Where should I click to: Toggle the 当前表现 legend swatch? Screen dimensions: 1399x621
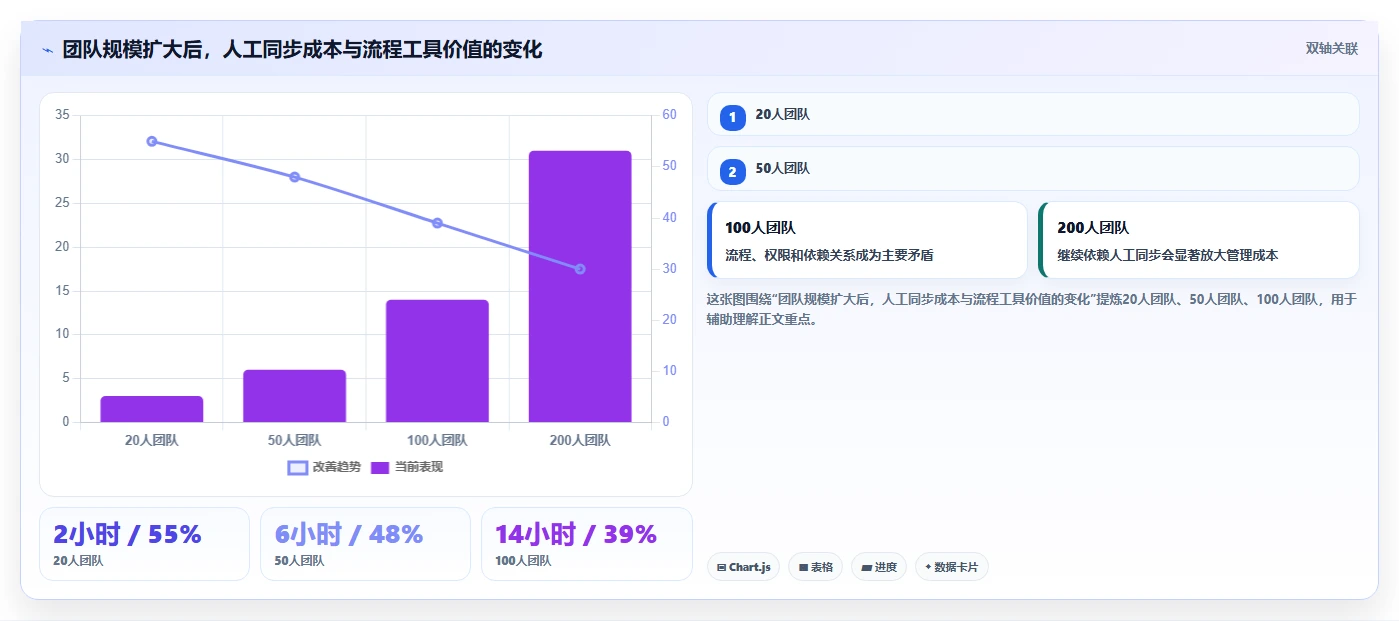point(380,467)
